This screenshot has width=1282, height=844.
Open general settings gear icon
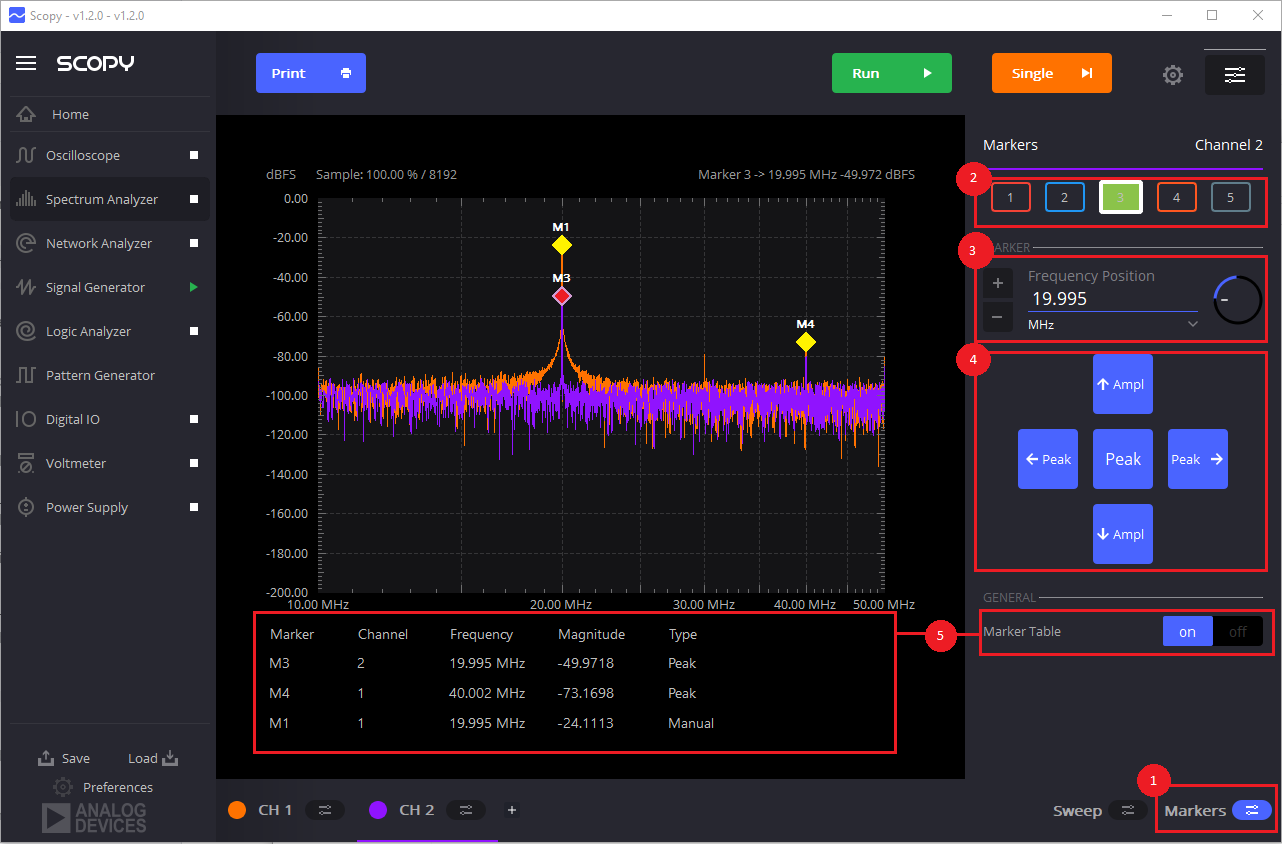pyautogui.click(x=1173, y=75)
